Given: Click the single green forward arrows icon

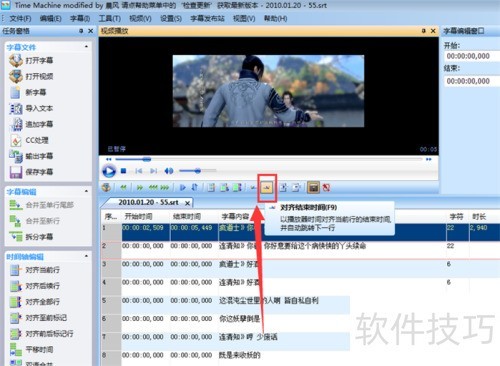Looking at the screenshot, I should coord(140,188).
